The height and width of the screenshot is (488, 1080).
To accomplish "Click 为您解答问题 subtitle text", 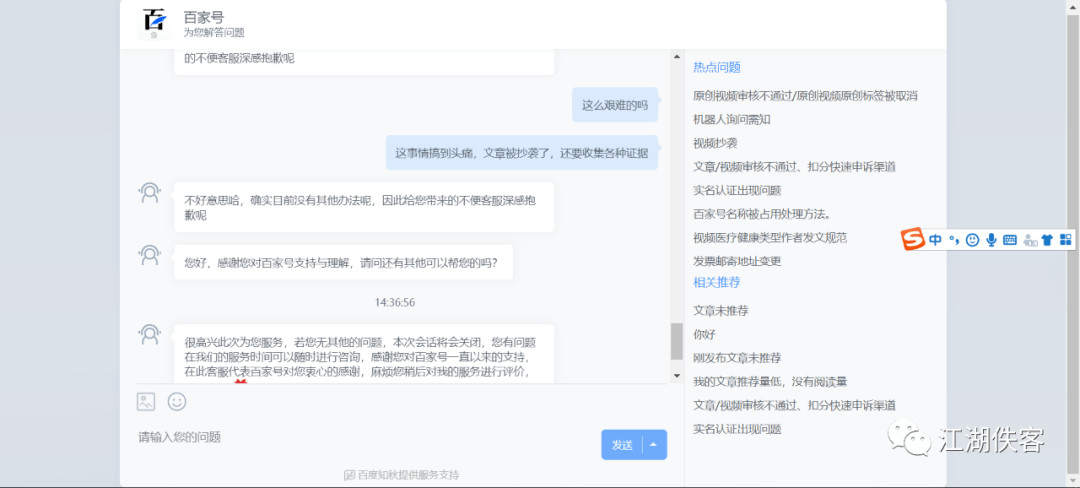I will tap(214, 32).
